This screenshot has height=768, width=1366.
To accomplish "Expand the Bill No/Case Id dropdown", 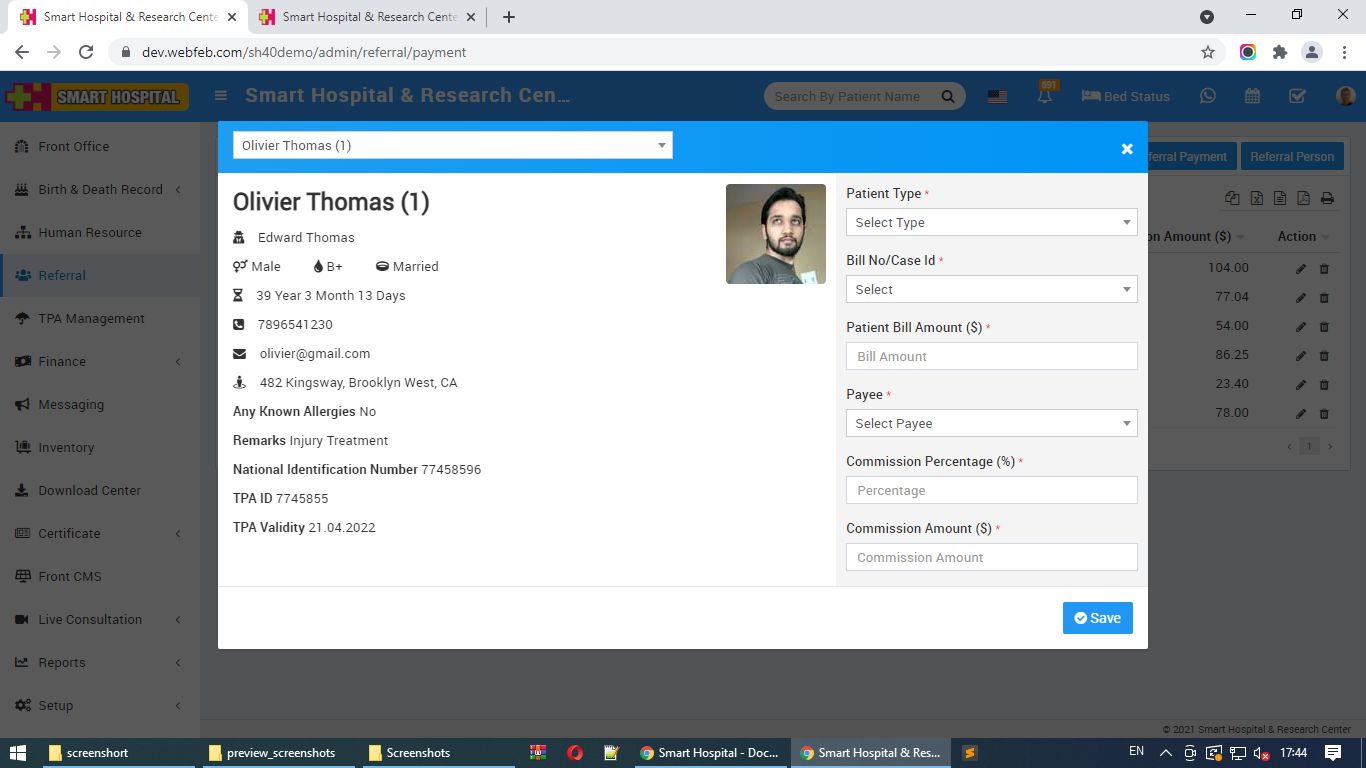I will (990, 289).
